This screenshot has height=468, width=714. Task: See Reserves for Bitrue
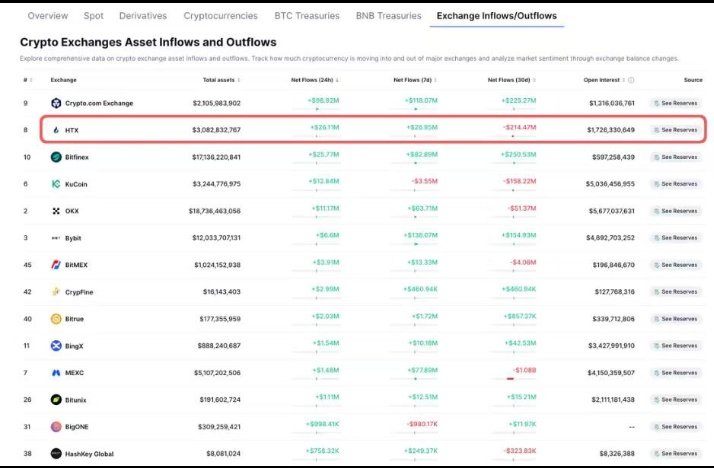676,319
